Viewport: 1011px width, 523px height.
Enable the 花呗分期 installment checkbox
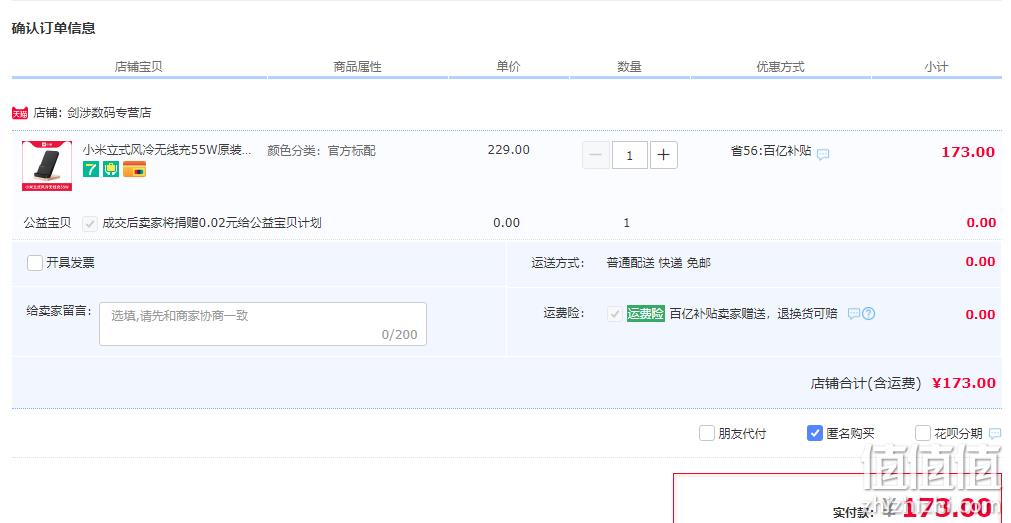pos(923,433)
